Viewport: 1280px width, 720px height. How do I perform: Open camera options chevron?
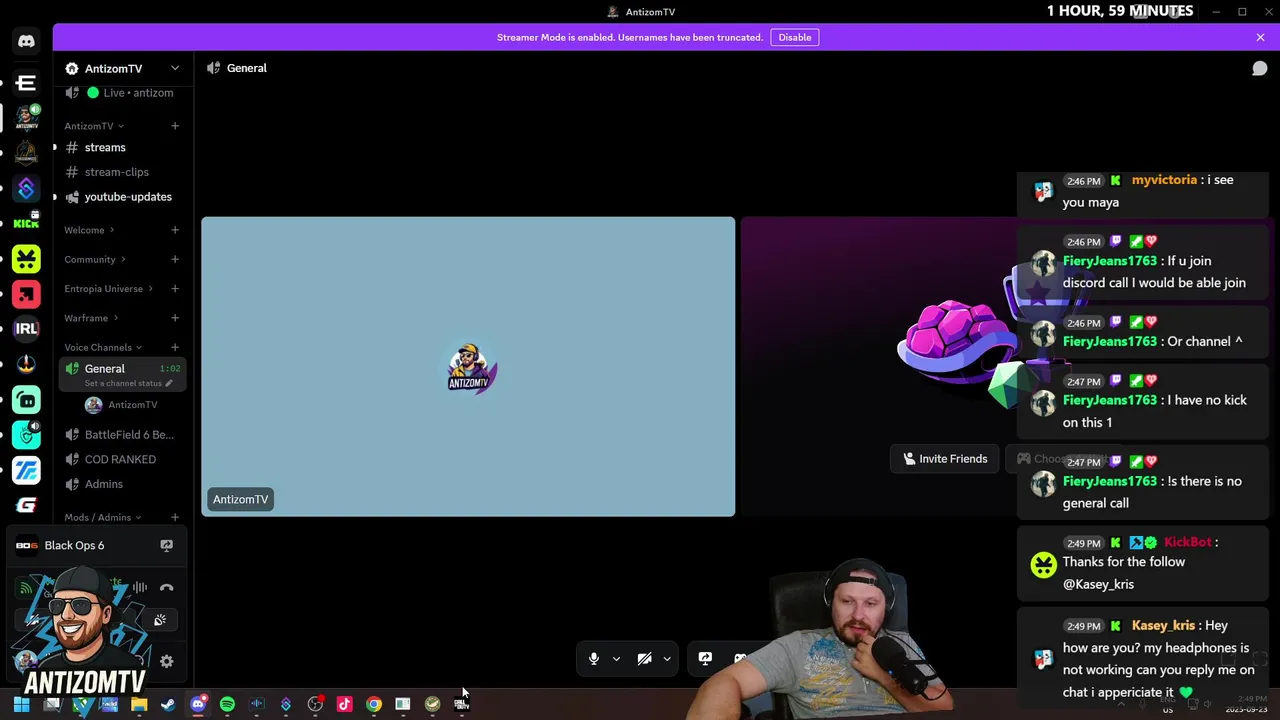[667, 659]
